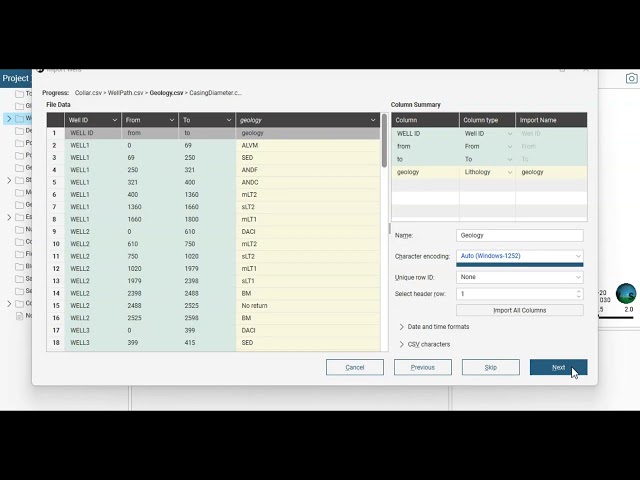Click the 2525 value in the From column
640x480 pixels.
point(134,318)
